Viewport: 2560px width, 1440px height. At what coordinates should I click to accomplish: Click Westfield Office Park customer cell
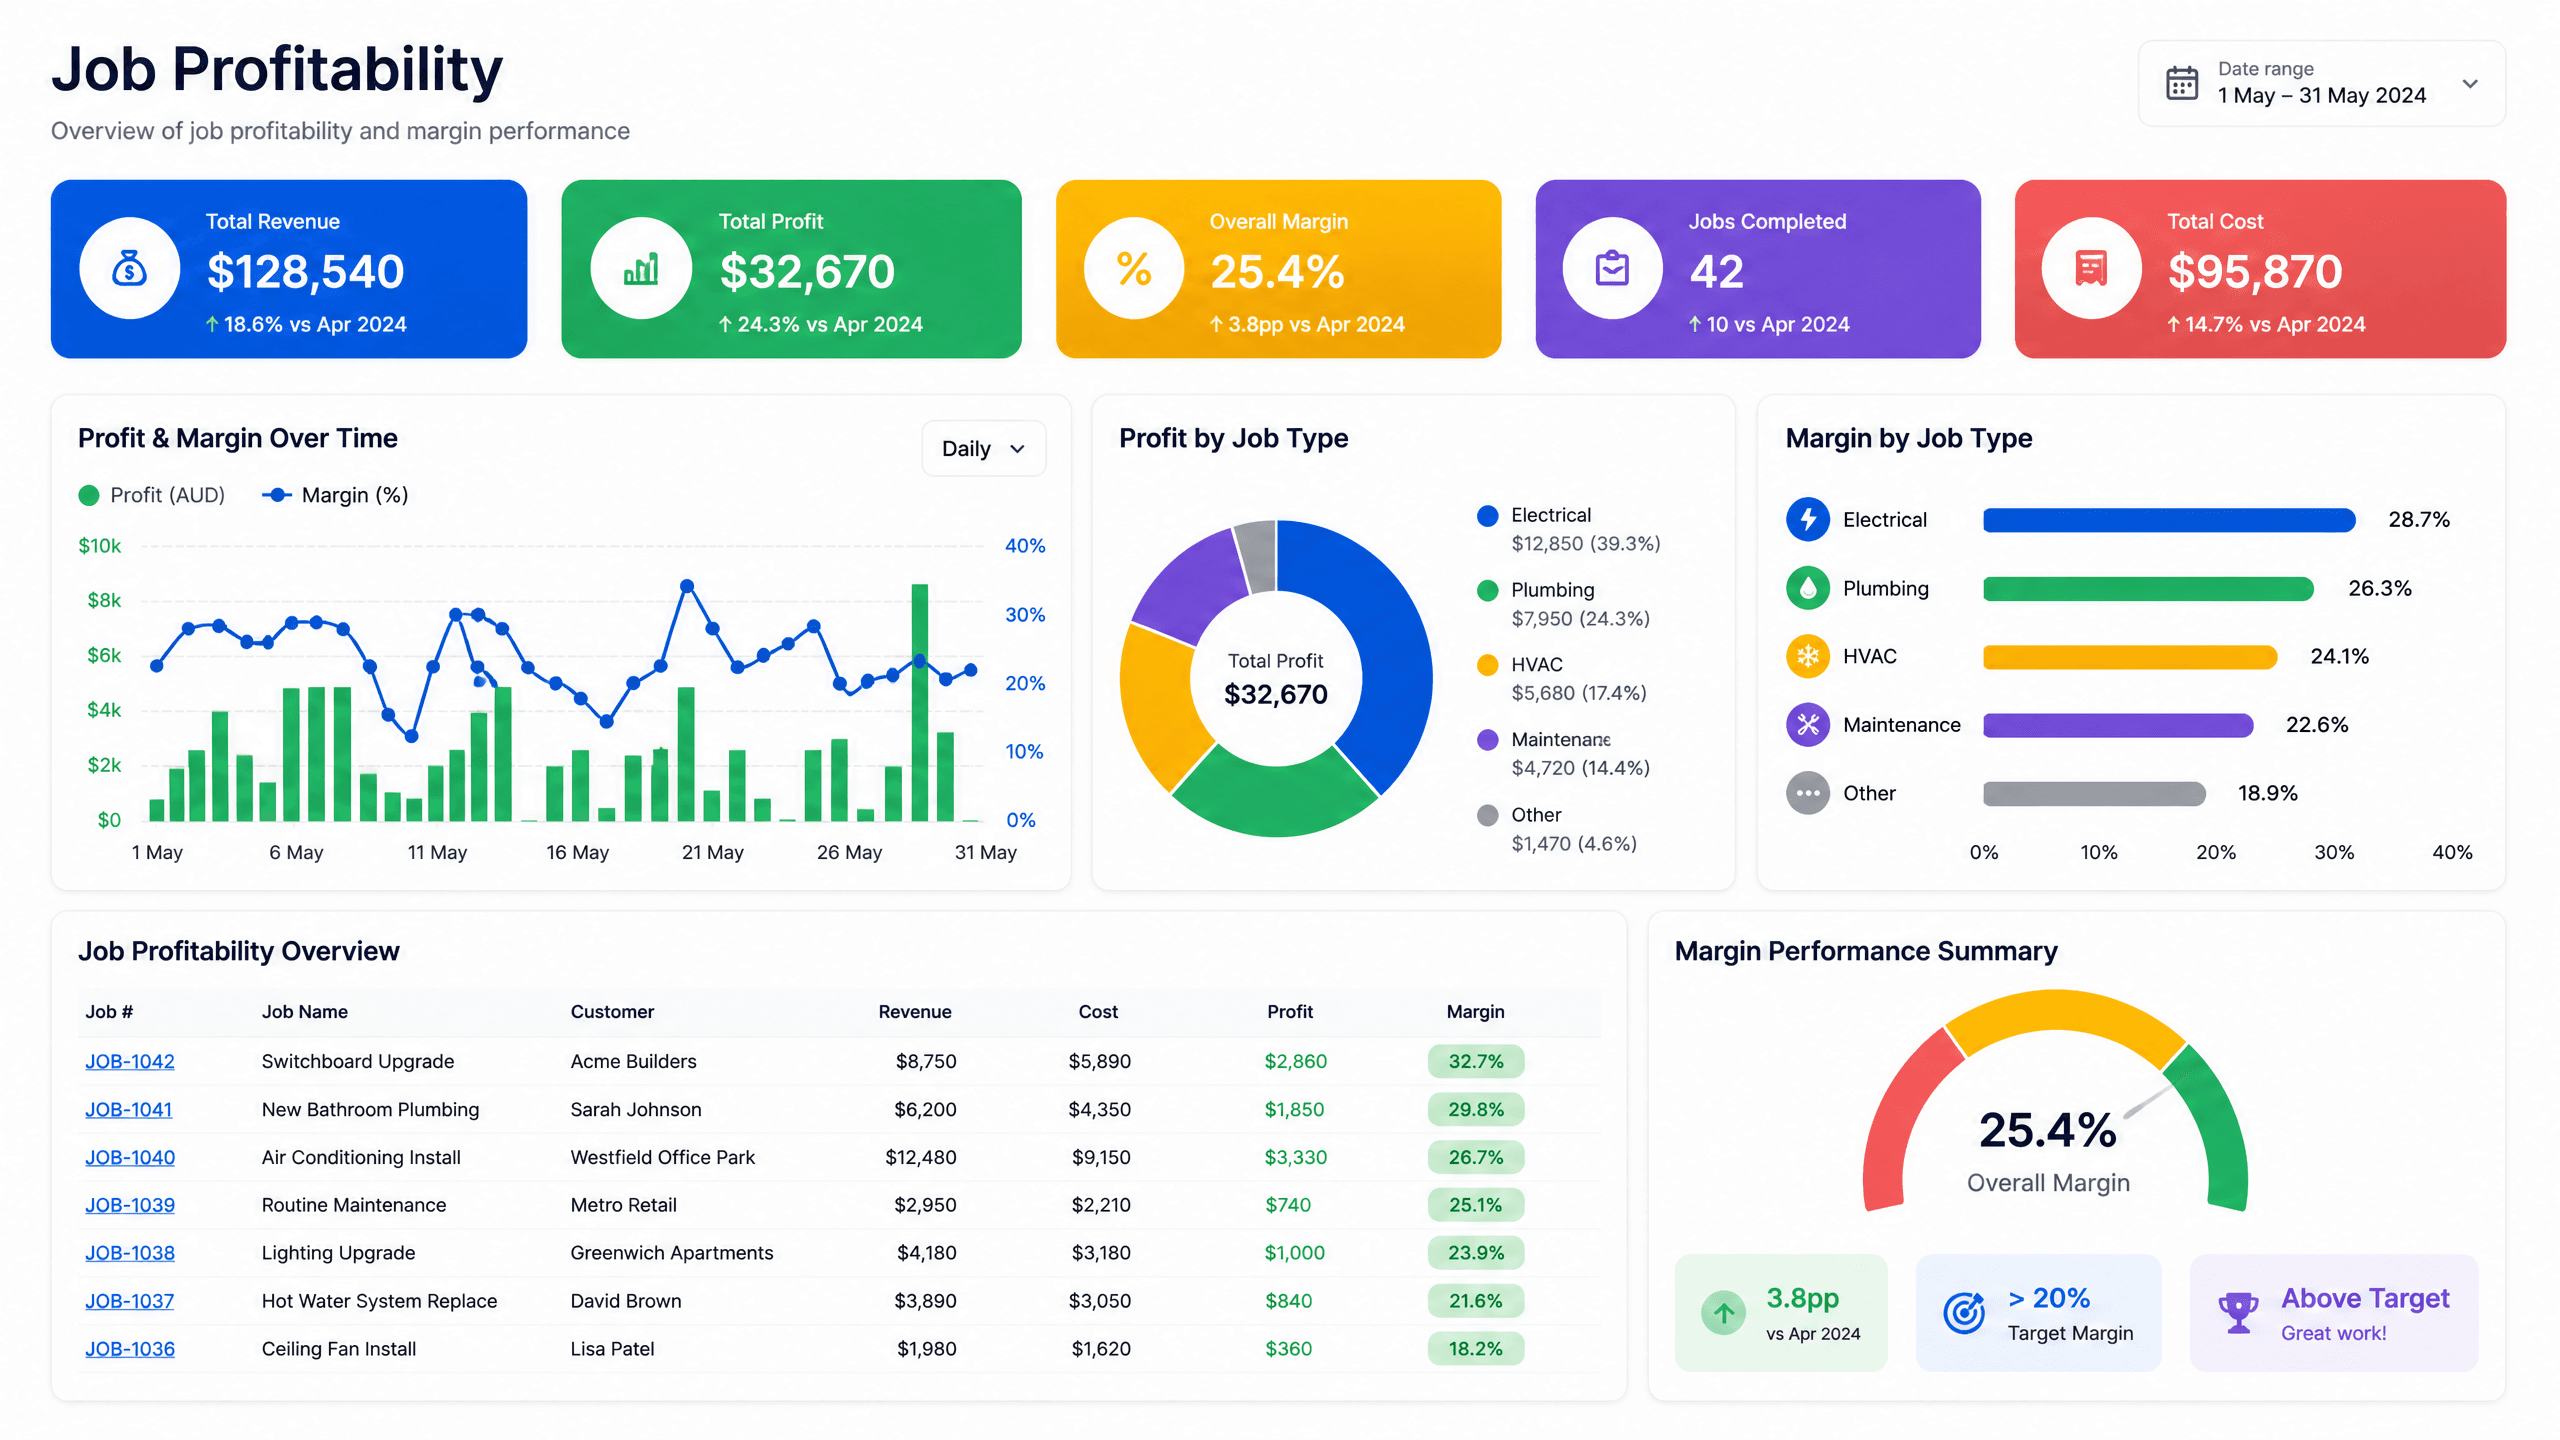click(x=662, y=1157)
